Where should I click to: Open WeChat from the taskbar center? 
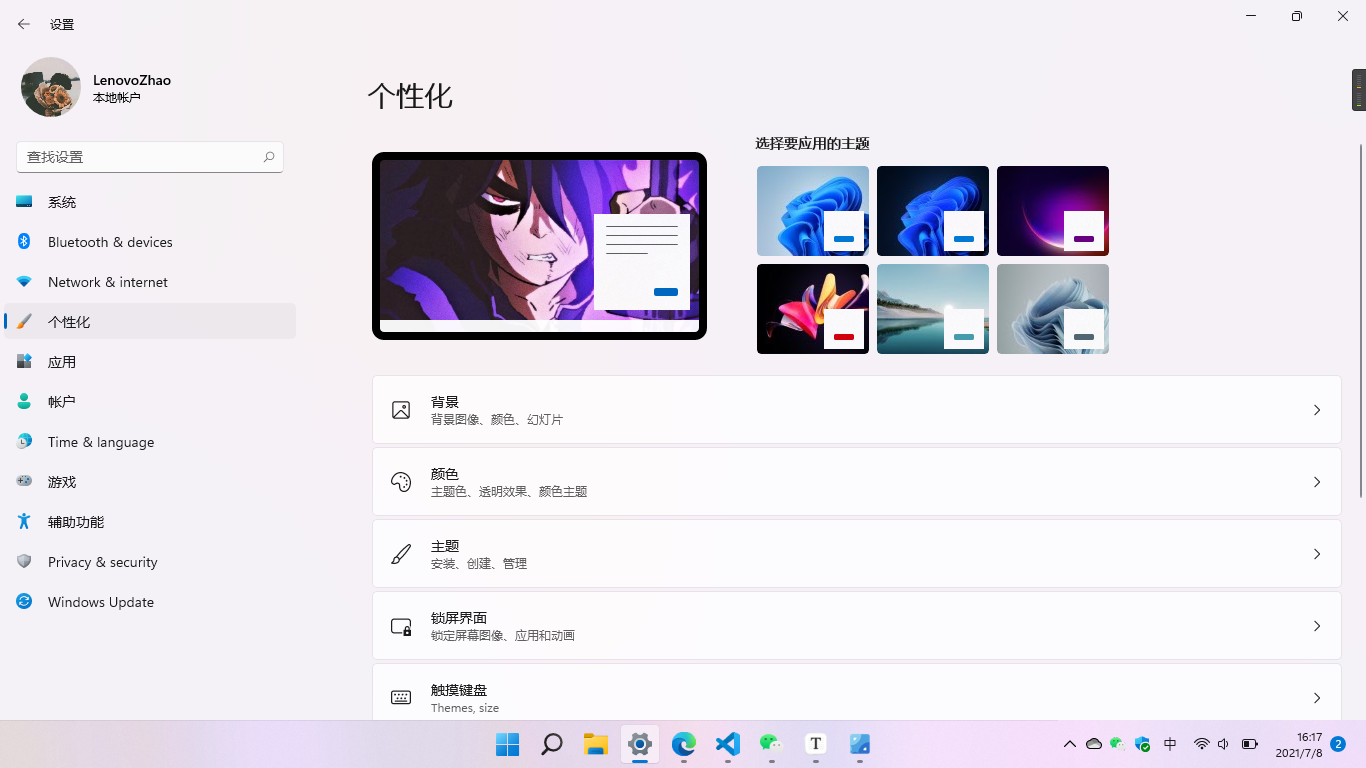pos(772,744)
